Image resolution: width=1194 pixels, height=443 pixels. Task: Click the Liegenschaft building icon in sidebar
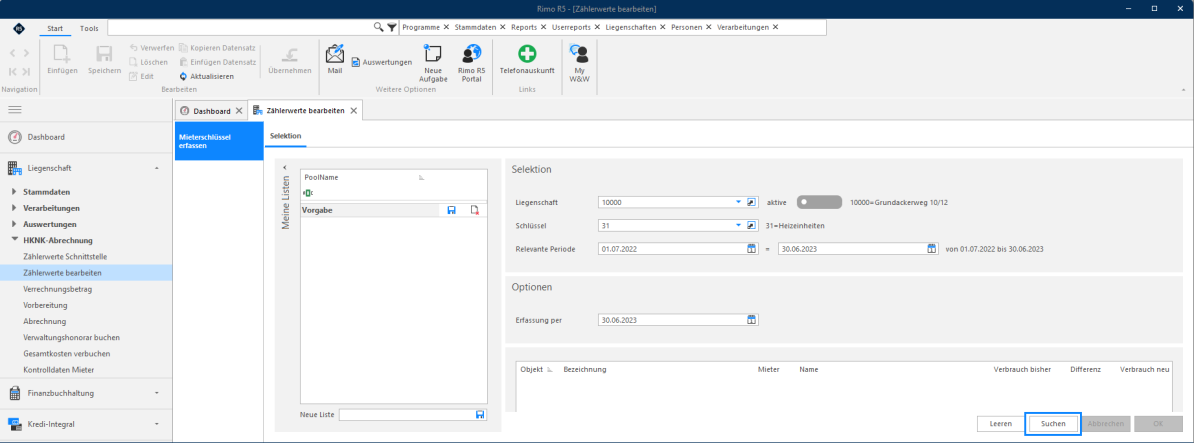tap(14, 167)
